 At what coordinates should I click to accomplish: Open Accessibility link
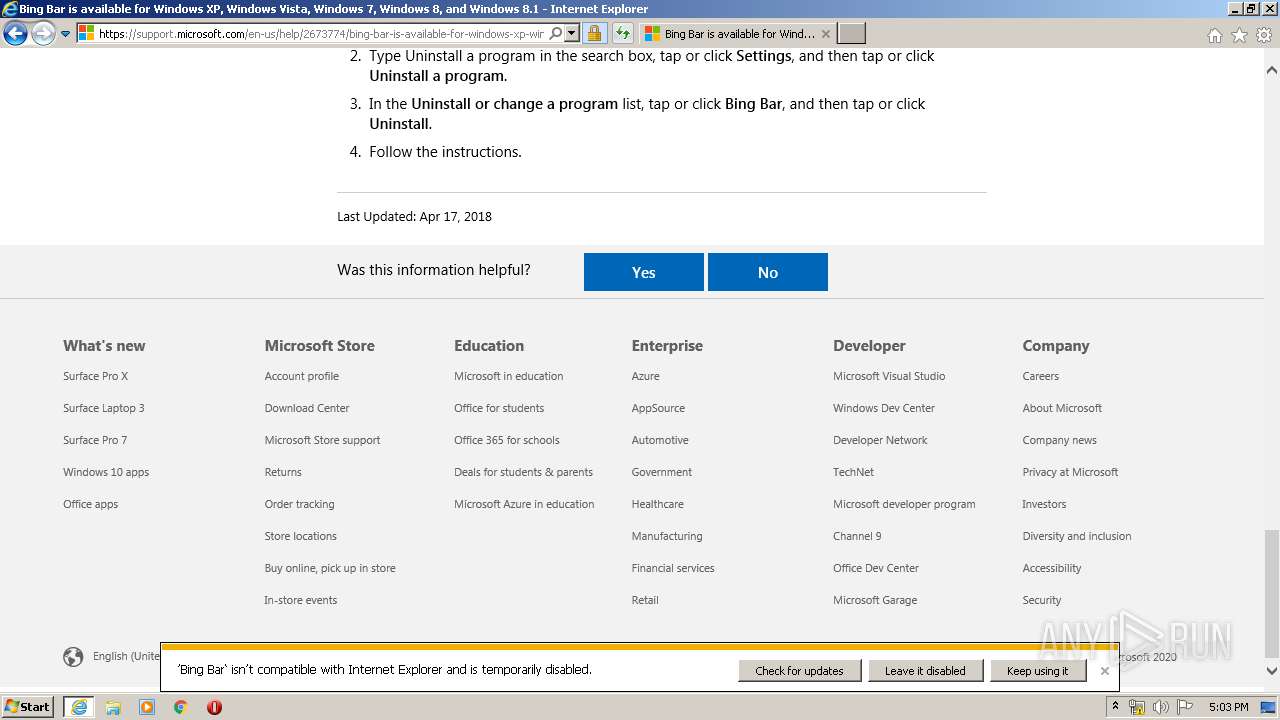tap(1052, 568)
